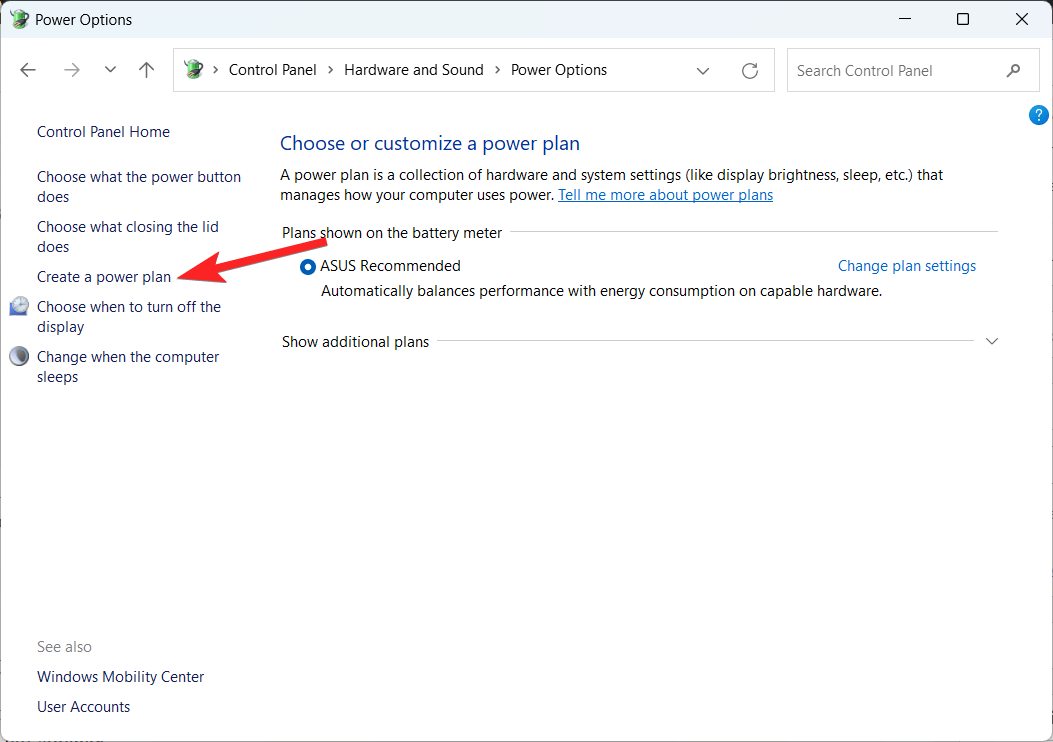The width and height of the screenshot is (1053, 742).
Task: Open the Help question mark icon
Action: click(x=1038, y=114)
